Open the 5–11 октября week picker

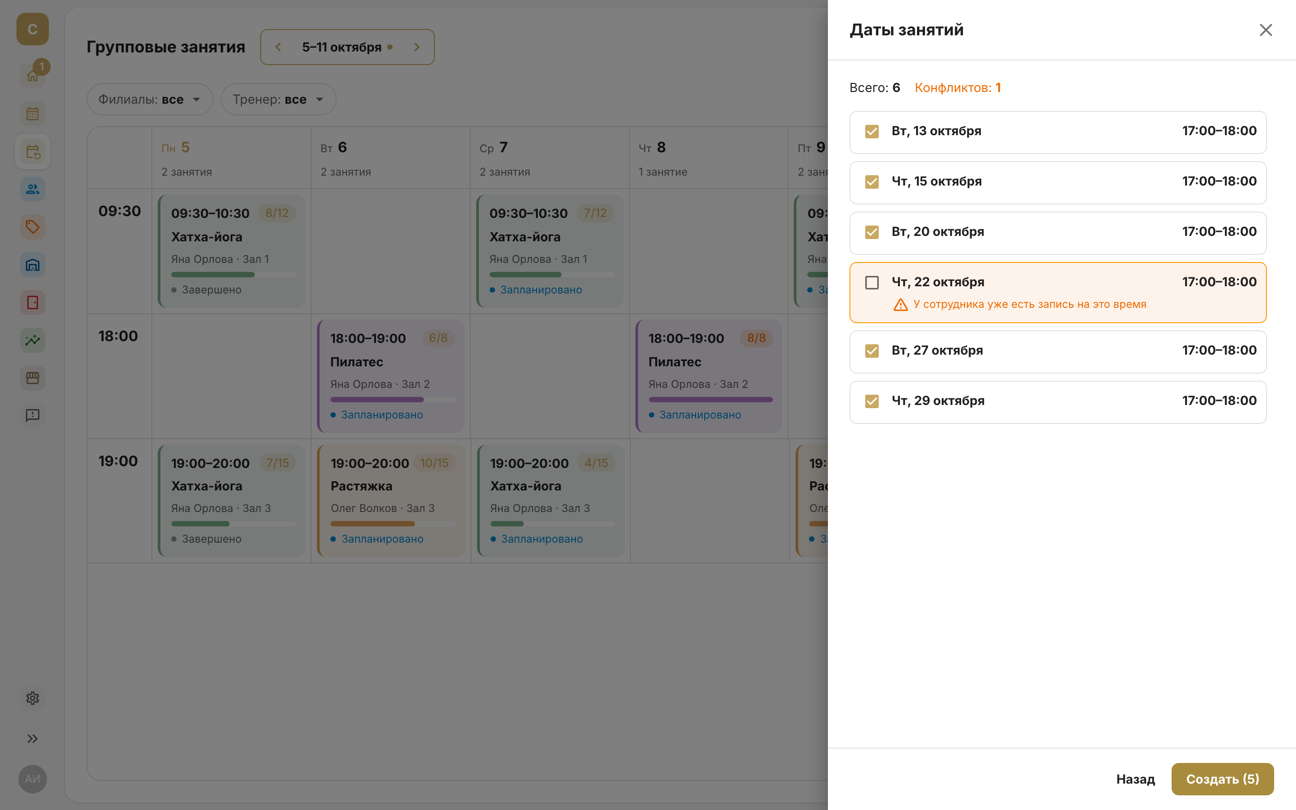click(x=347, y=47)
